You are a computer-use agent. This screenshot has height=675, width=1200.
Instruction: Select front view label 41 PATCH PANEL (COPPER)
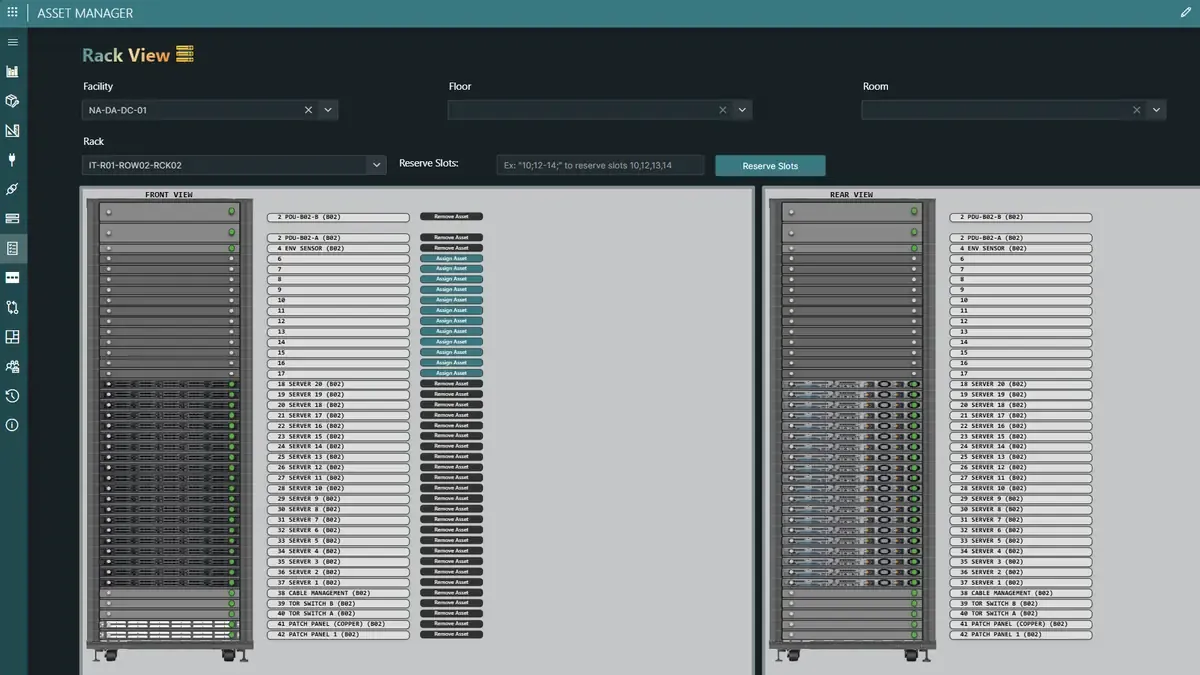338,624
